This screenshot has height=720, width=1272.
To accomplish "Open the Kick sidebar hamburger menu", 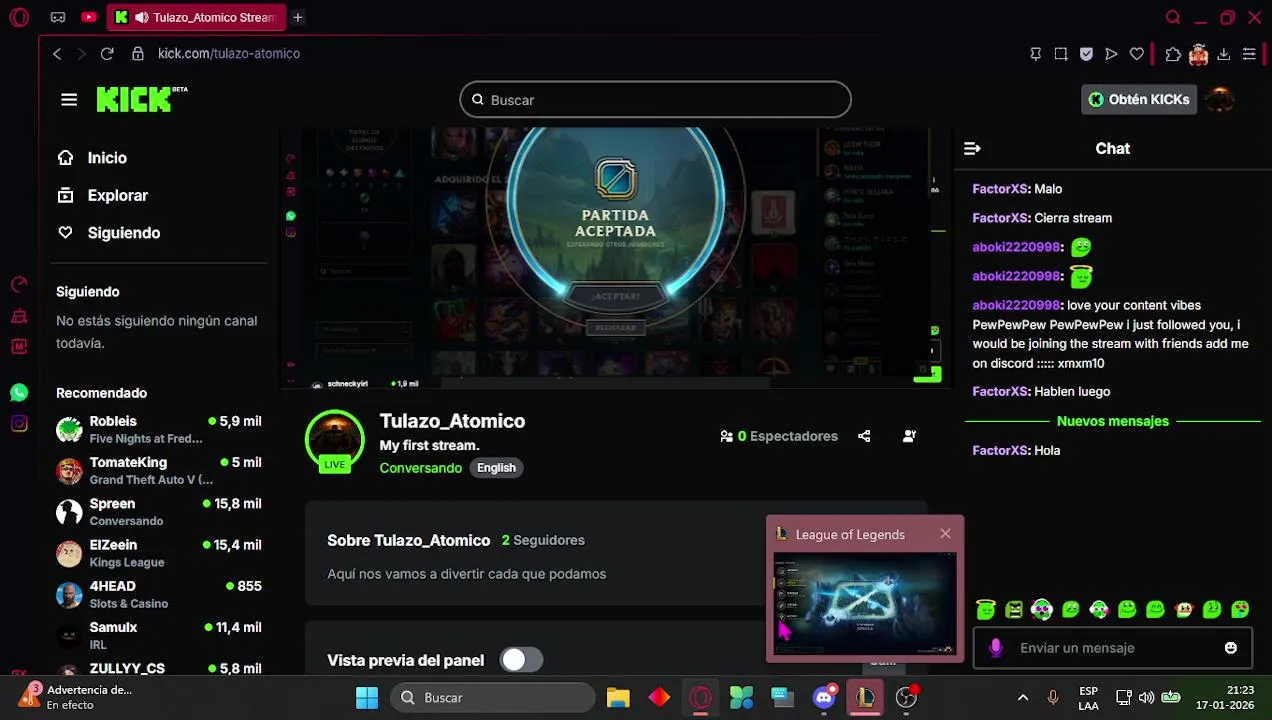I will [x=69, y=100].
